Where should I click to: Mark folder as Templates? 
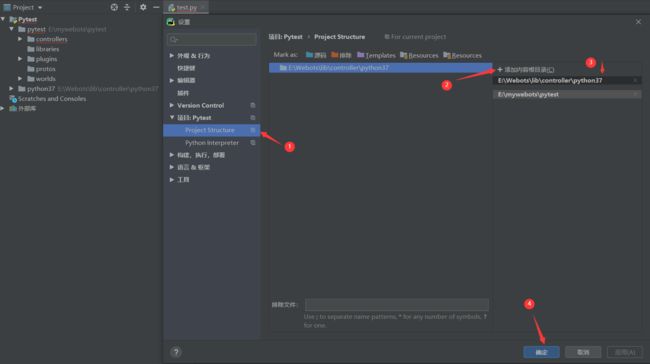[376, 55]
